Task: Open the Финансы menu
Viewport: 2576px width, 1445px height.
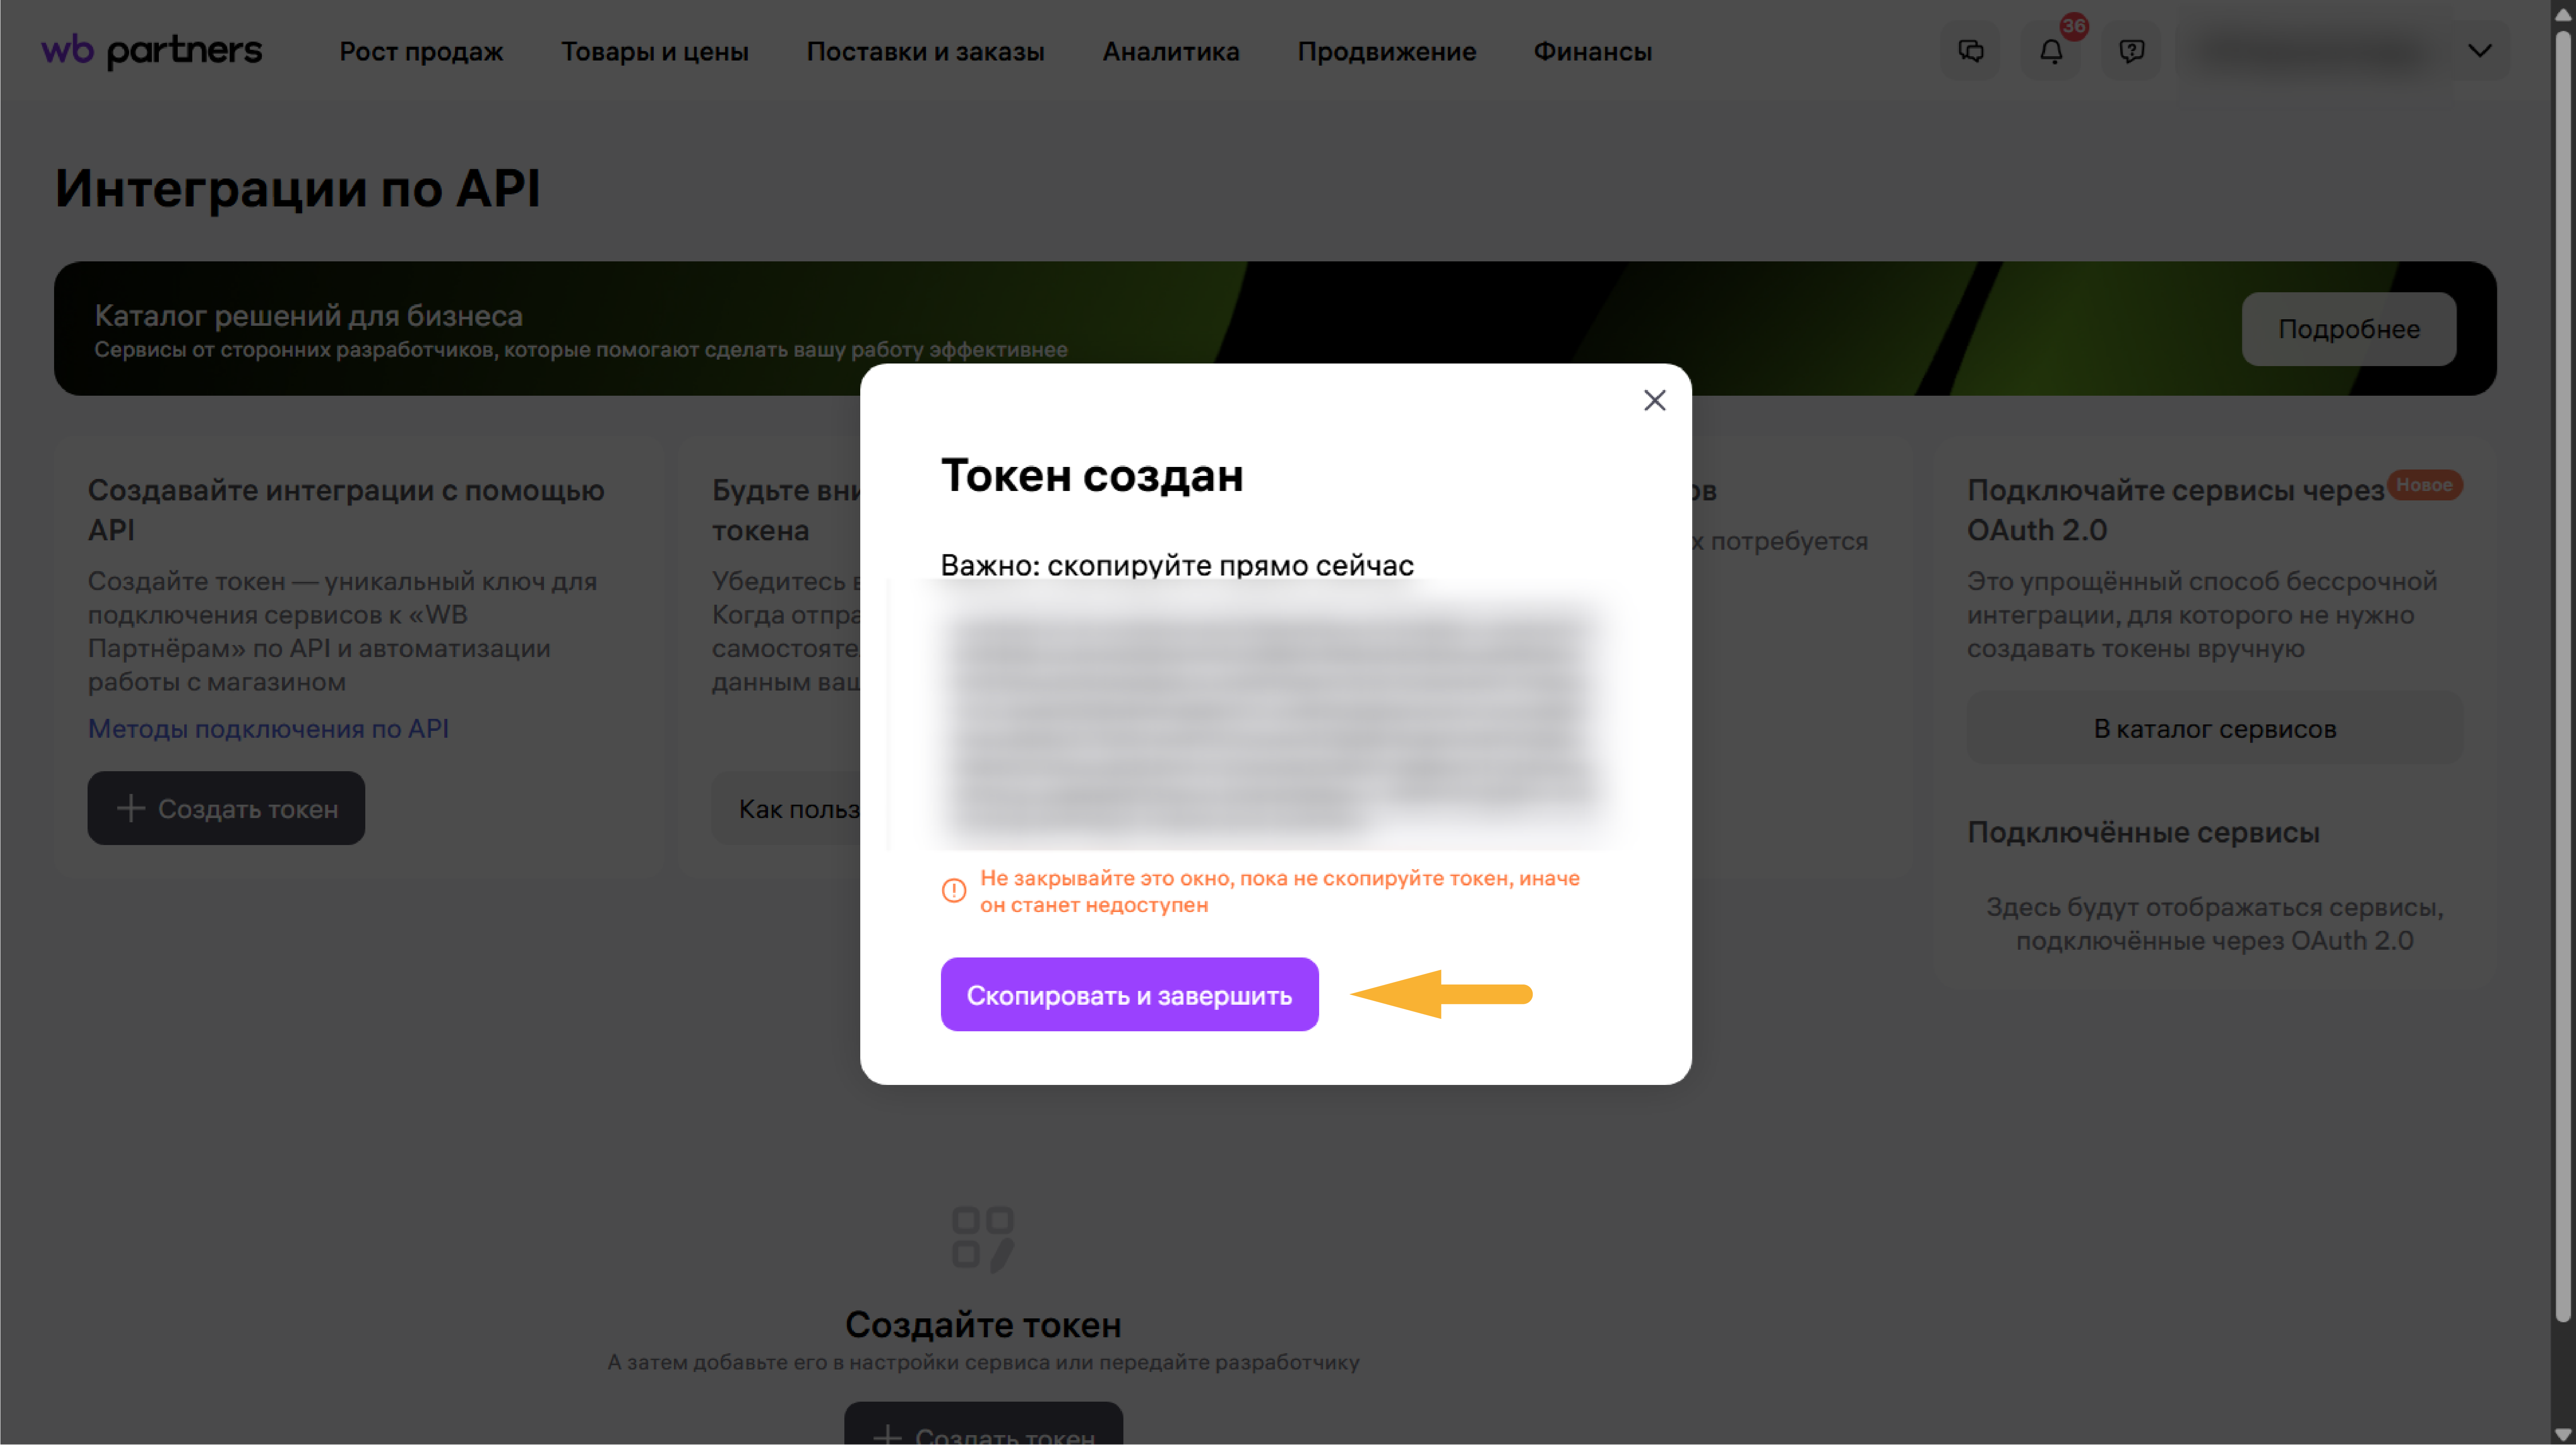Action: coord(1593,51)
